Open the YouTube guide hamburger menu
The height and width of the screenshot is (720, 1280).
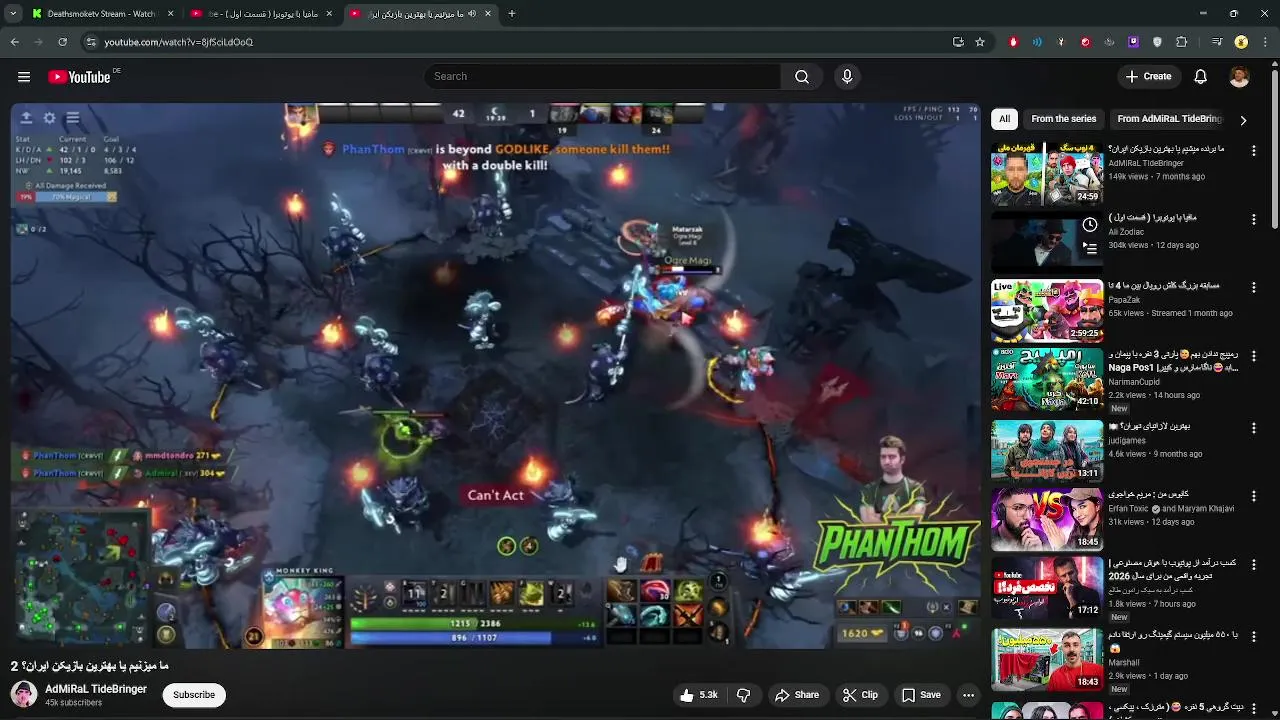tap(24, 77)
